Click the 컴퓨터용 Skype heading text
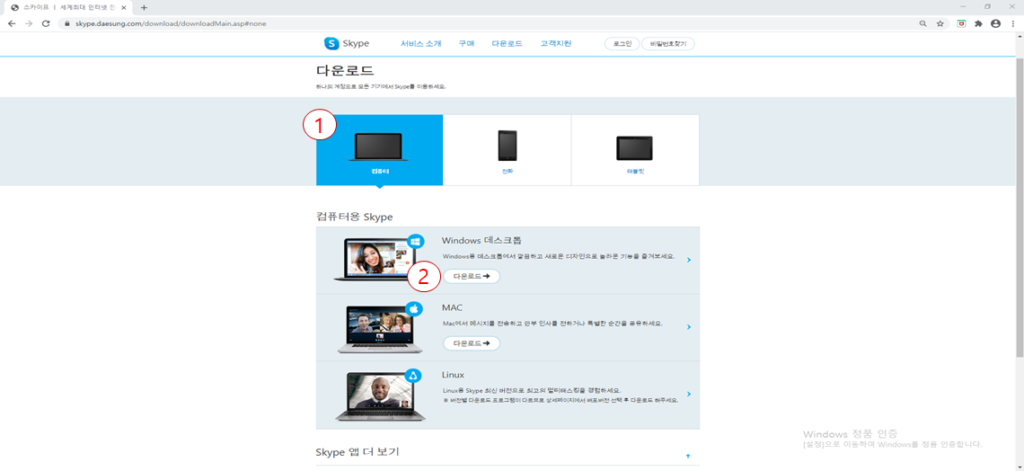The width and height of the screenshot is (1024, 471). pyautogui.click(x=354, y=216)
